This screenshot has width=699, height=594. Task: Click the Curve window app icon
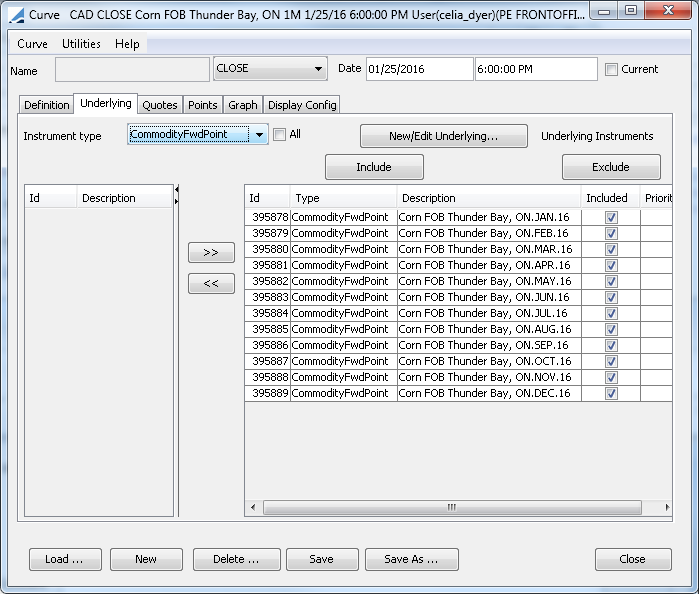click(x=16, y=15)
